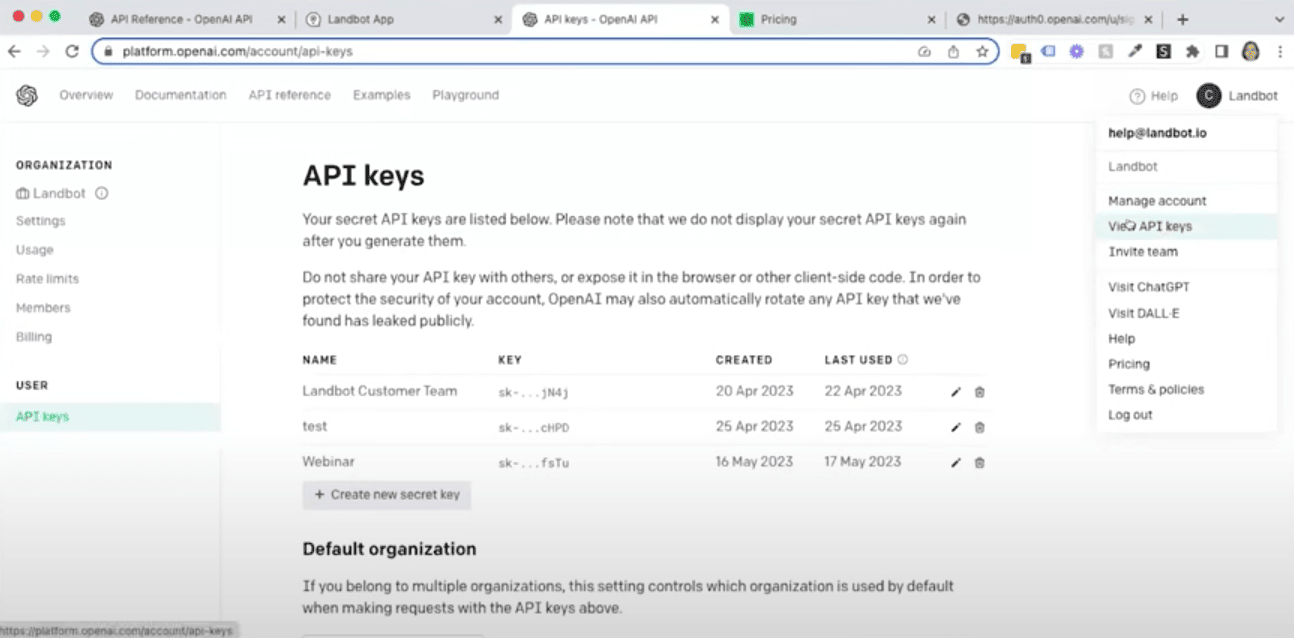Viewport: 1294px width, 638px height.
Task: Open the Chrome profile menu
Action: pyautogui.click(x=1251, y=50)
